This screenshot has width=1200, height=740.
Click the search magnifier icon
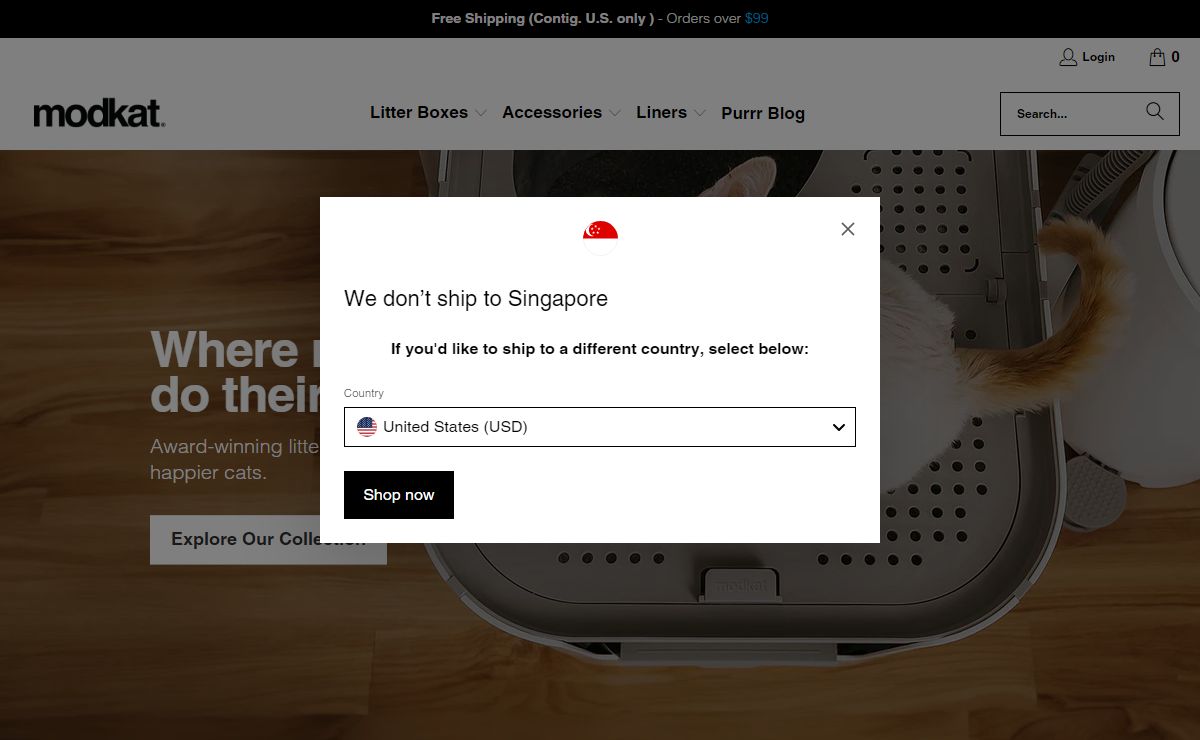click(1155, 112)
